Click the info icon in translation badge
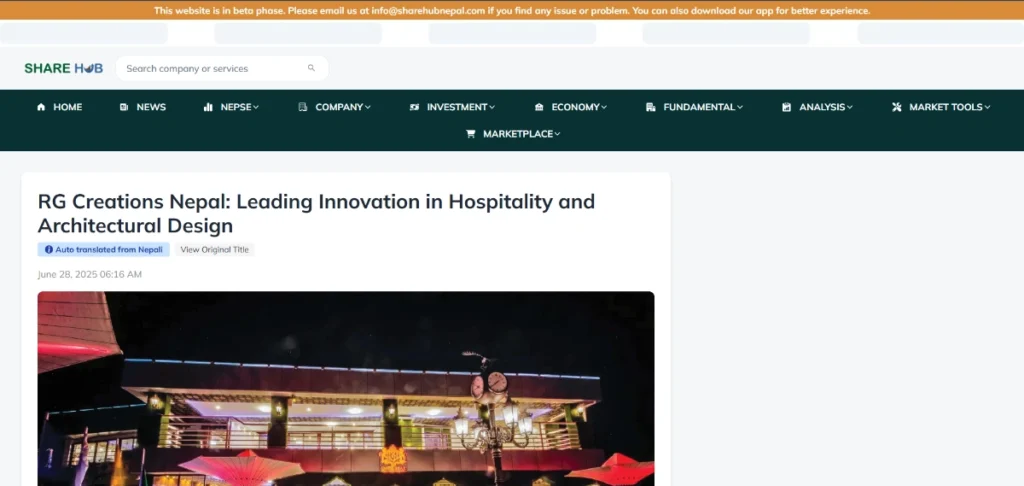The width and height of the screenshot is (1024, 486). [49, 250]
